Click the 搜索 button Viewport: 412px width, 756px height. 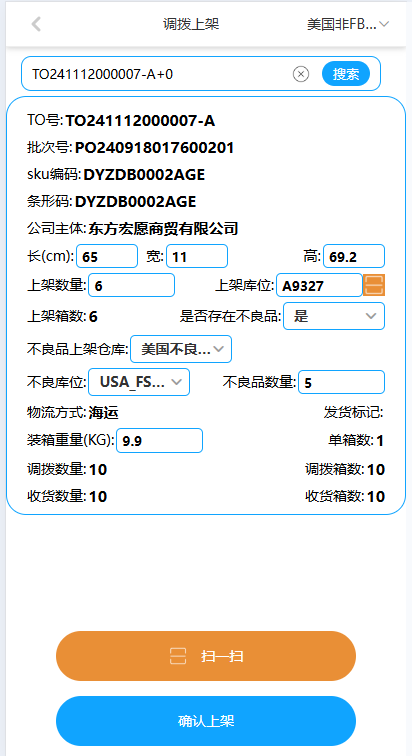click(x=346, y=74)
